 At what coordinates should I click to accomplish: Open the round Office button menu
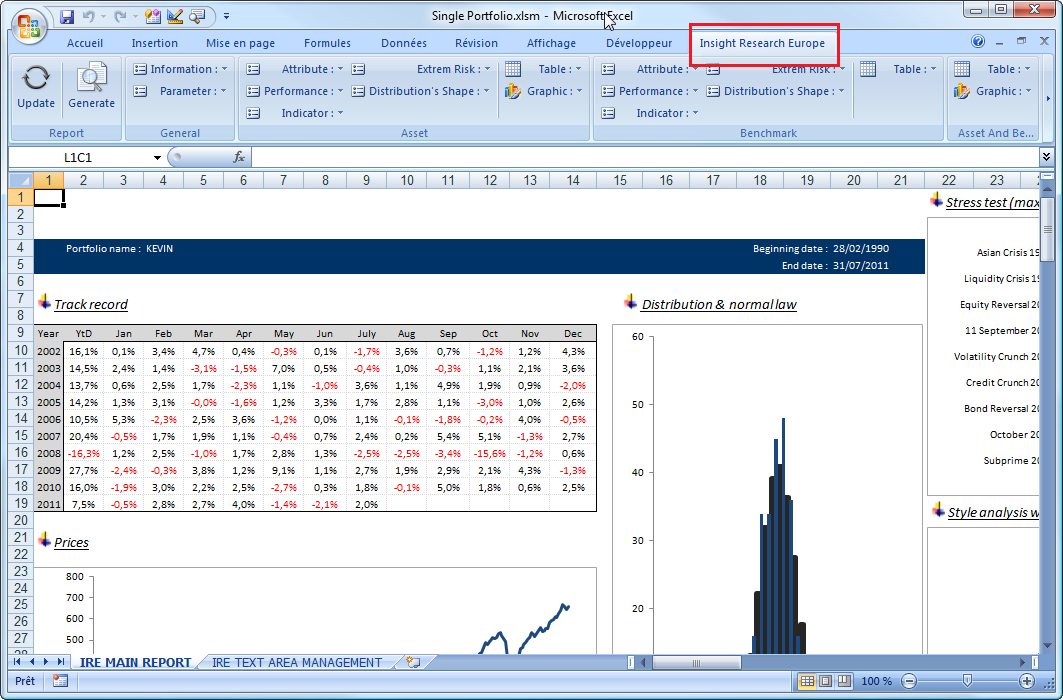click(28, 27)
